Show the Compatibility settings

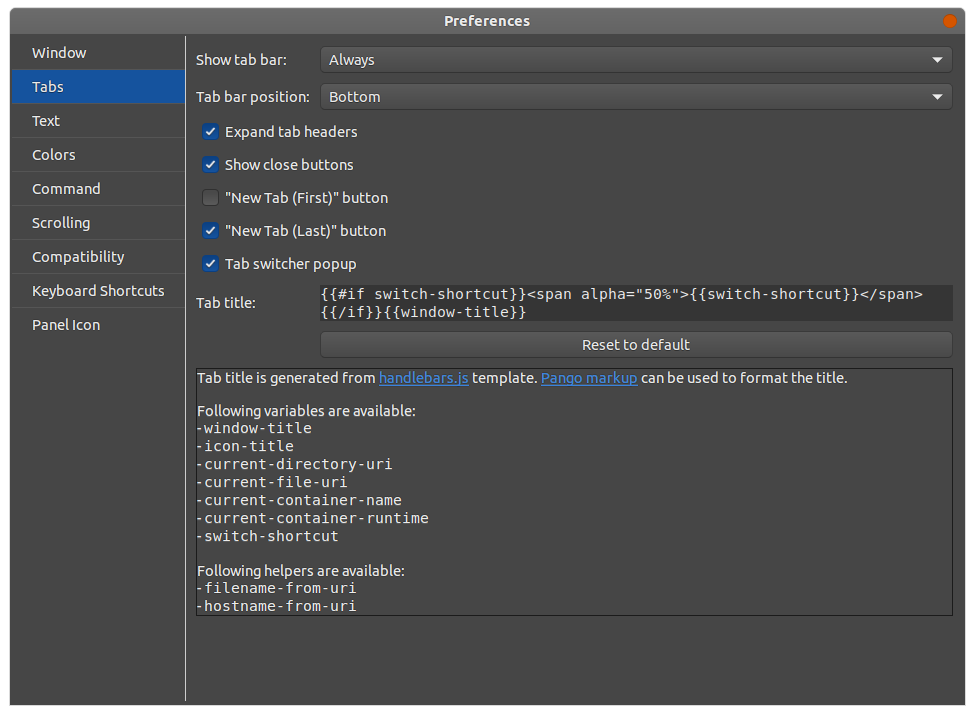coord(98,257)
